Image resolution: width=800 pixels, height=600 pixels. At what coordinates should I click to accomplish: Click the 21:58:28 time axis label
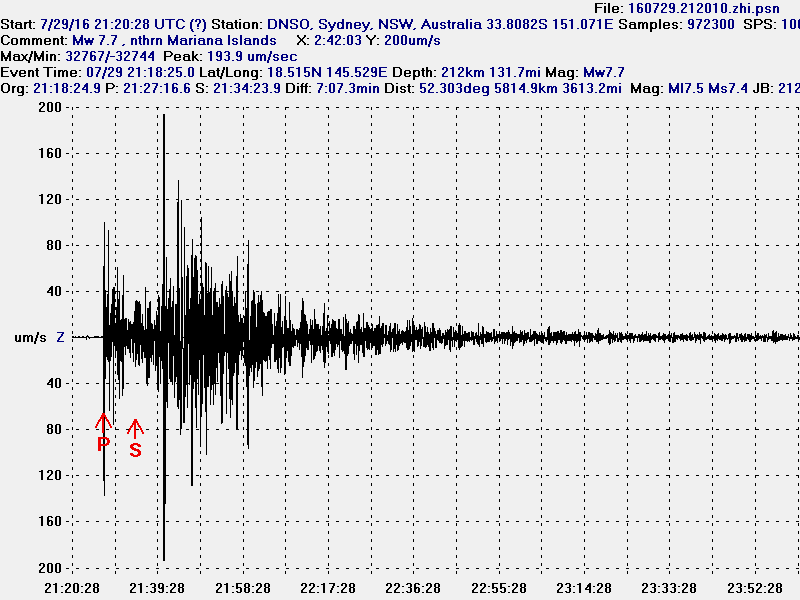243,588
